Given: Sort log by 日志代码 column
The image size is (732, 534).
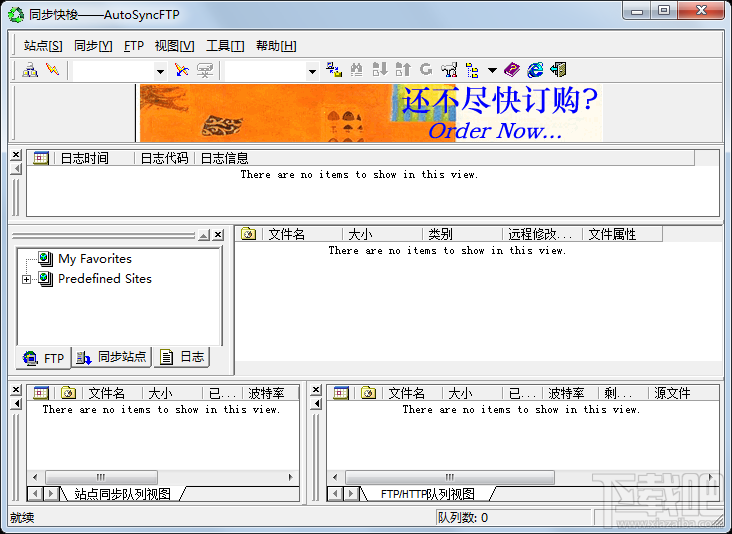Looking at the screenshot, I should click(x=165, y=158).
